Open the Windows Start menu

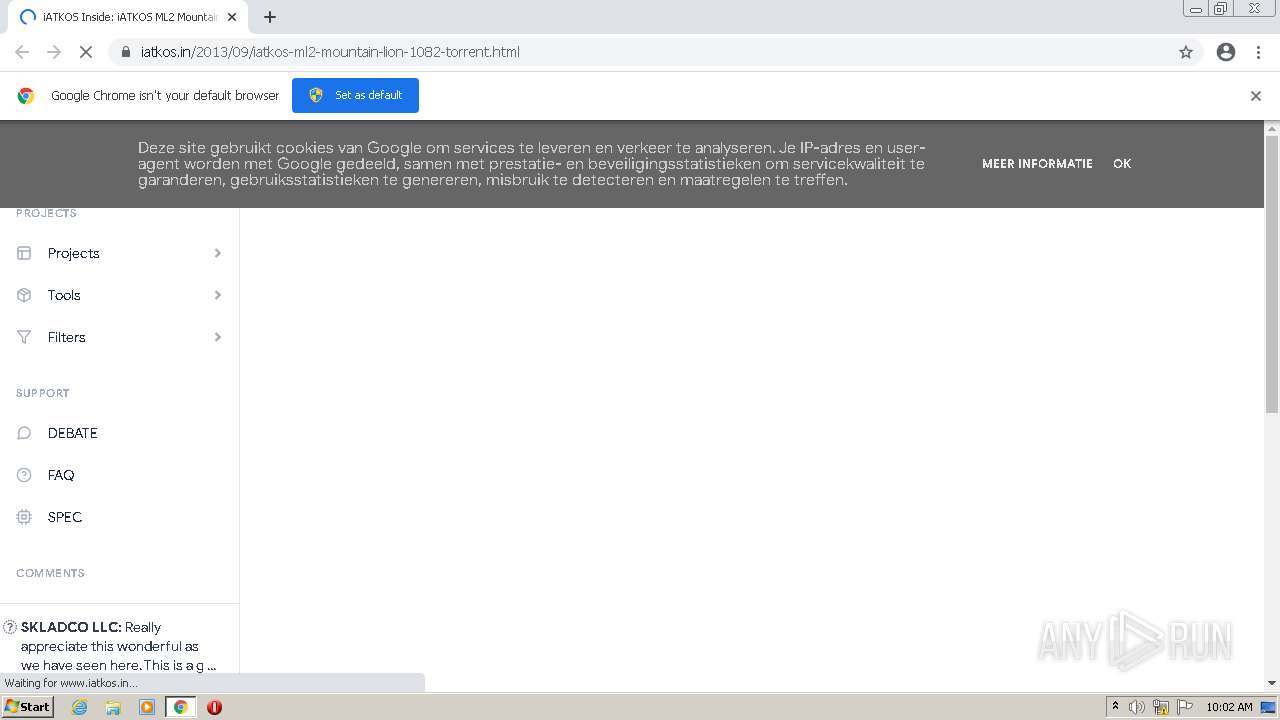coord(28,707)
